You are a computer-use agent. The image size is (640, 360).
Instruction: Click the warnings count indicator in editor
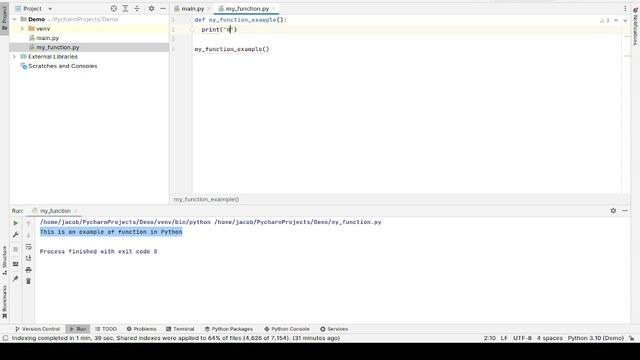pyautogui.click(x=604, y=20)
